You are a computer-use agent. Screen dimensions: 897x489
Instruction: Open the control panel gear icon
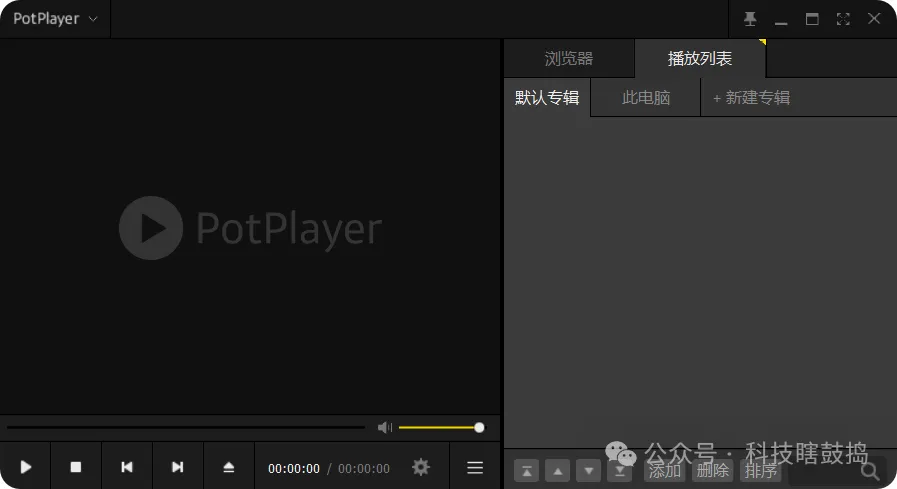tap(420, 467)
